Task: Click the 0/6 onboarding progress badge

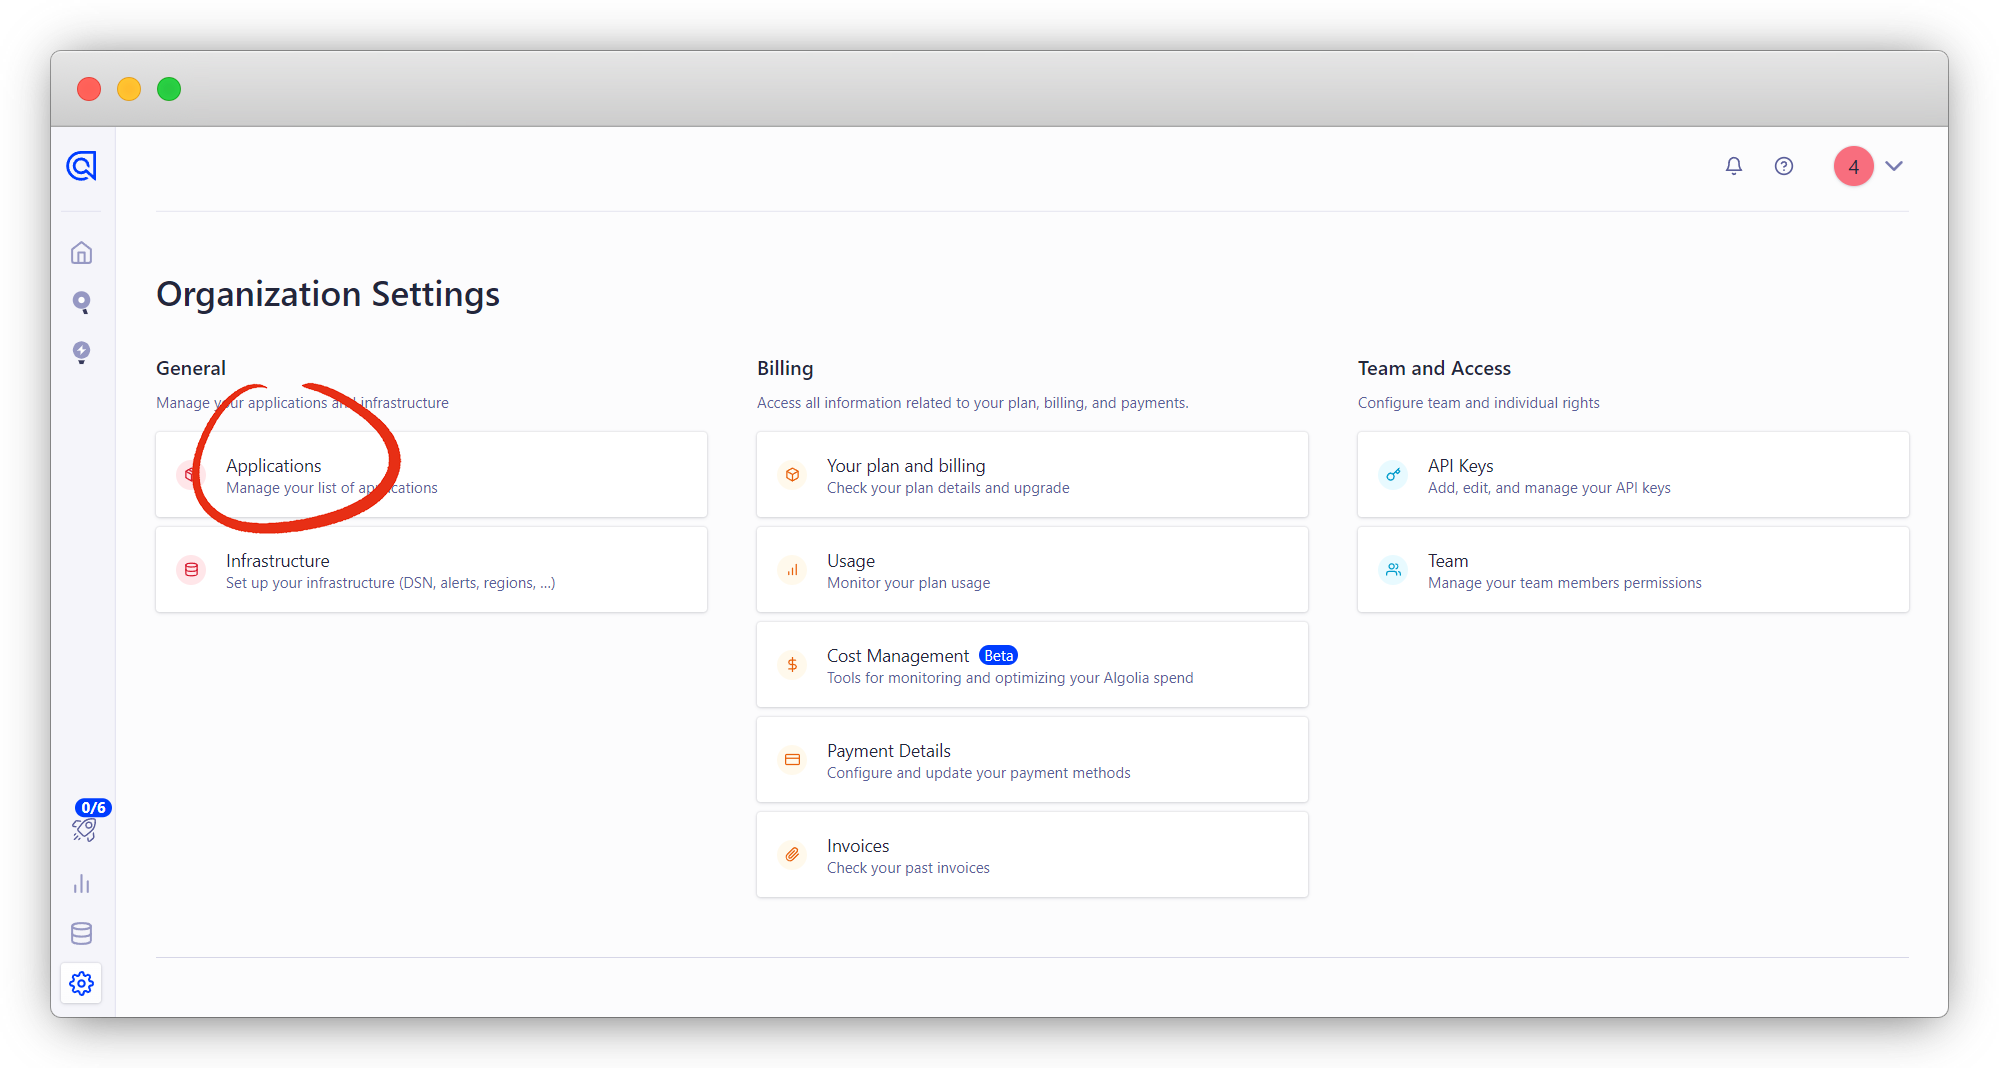Action: (94, 806)
